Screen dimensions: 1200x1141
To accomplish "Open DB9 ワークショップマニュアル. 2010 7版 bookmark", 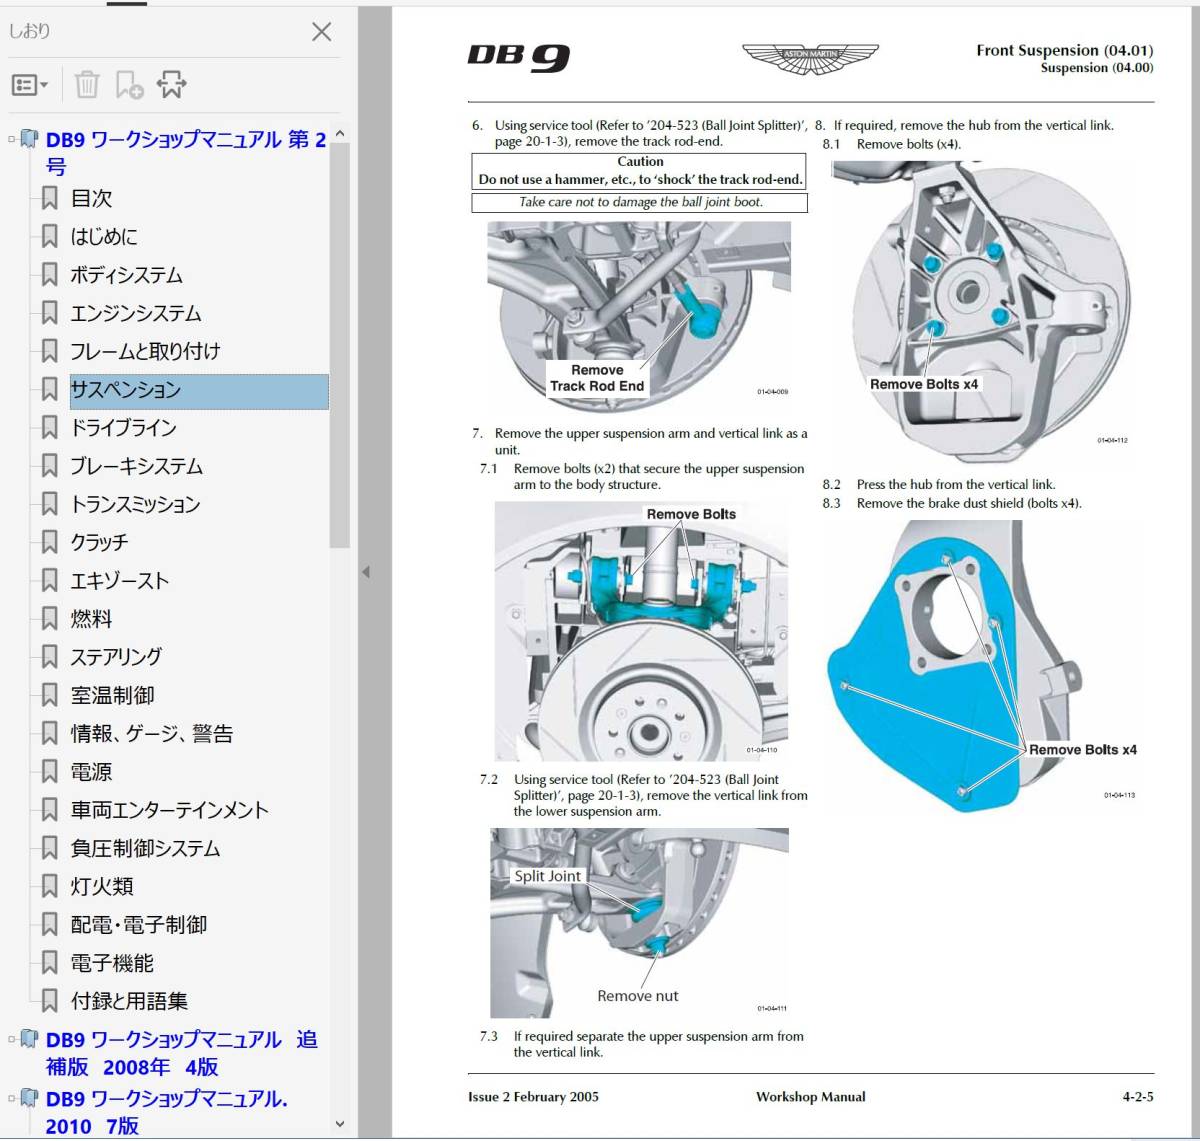I will tap(166, 1112).
